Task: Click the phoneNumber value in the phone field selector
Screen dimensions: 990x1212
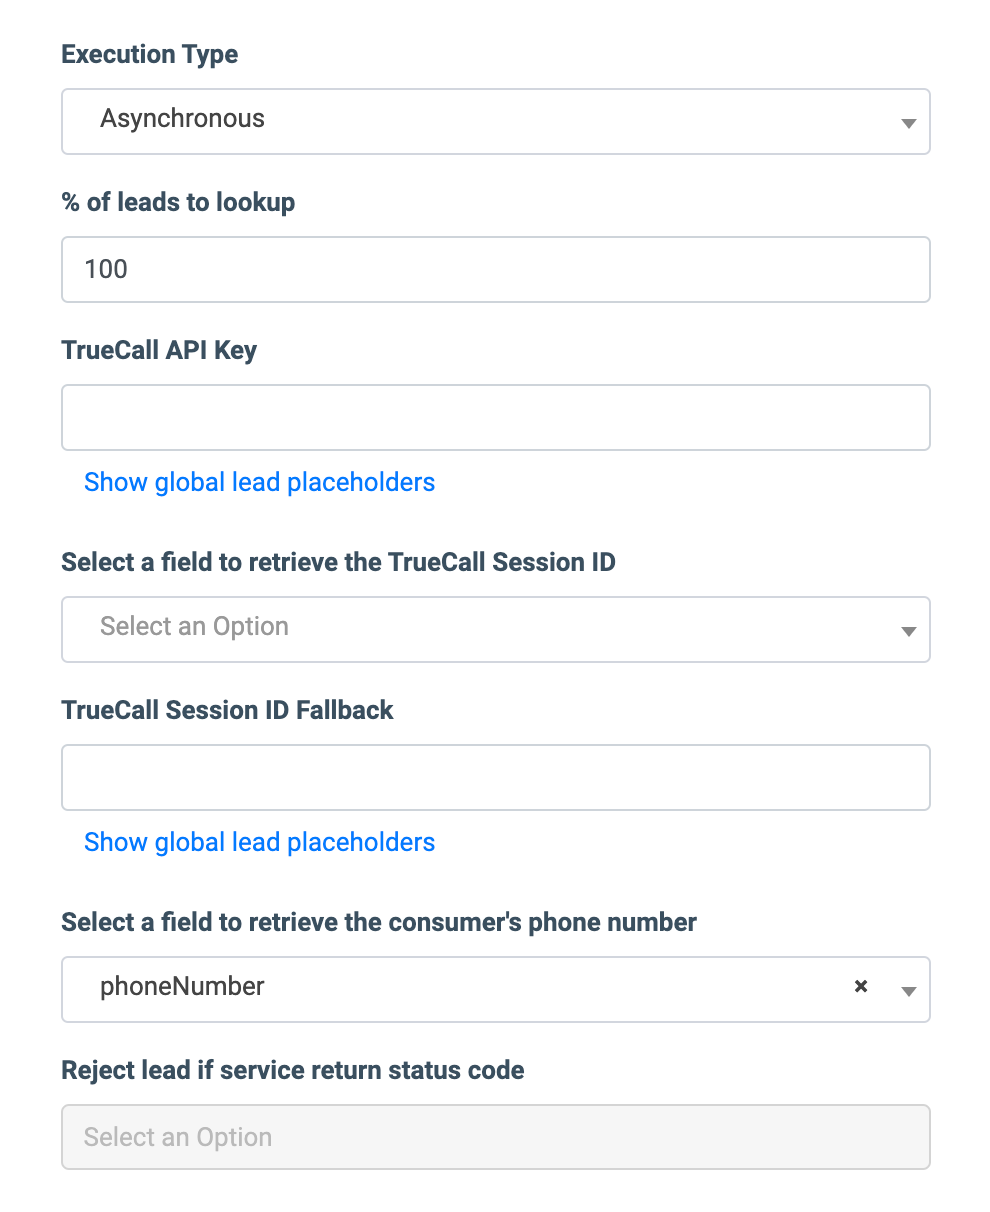Action: (183, 987)
